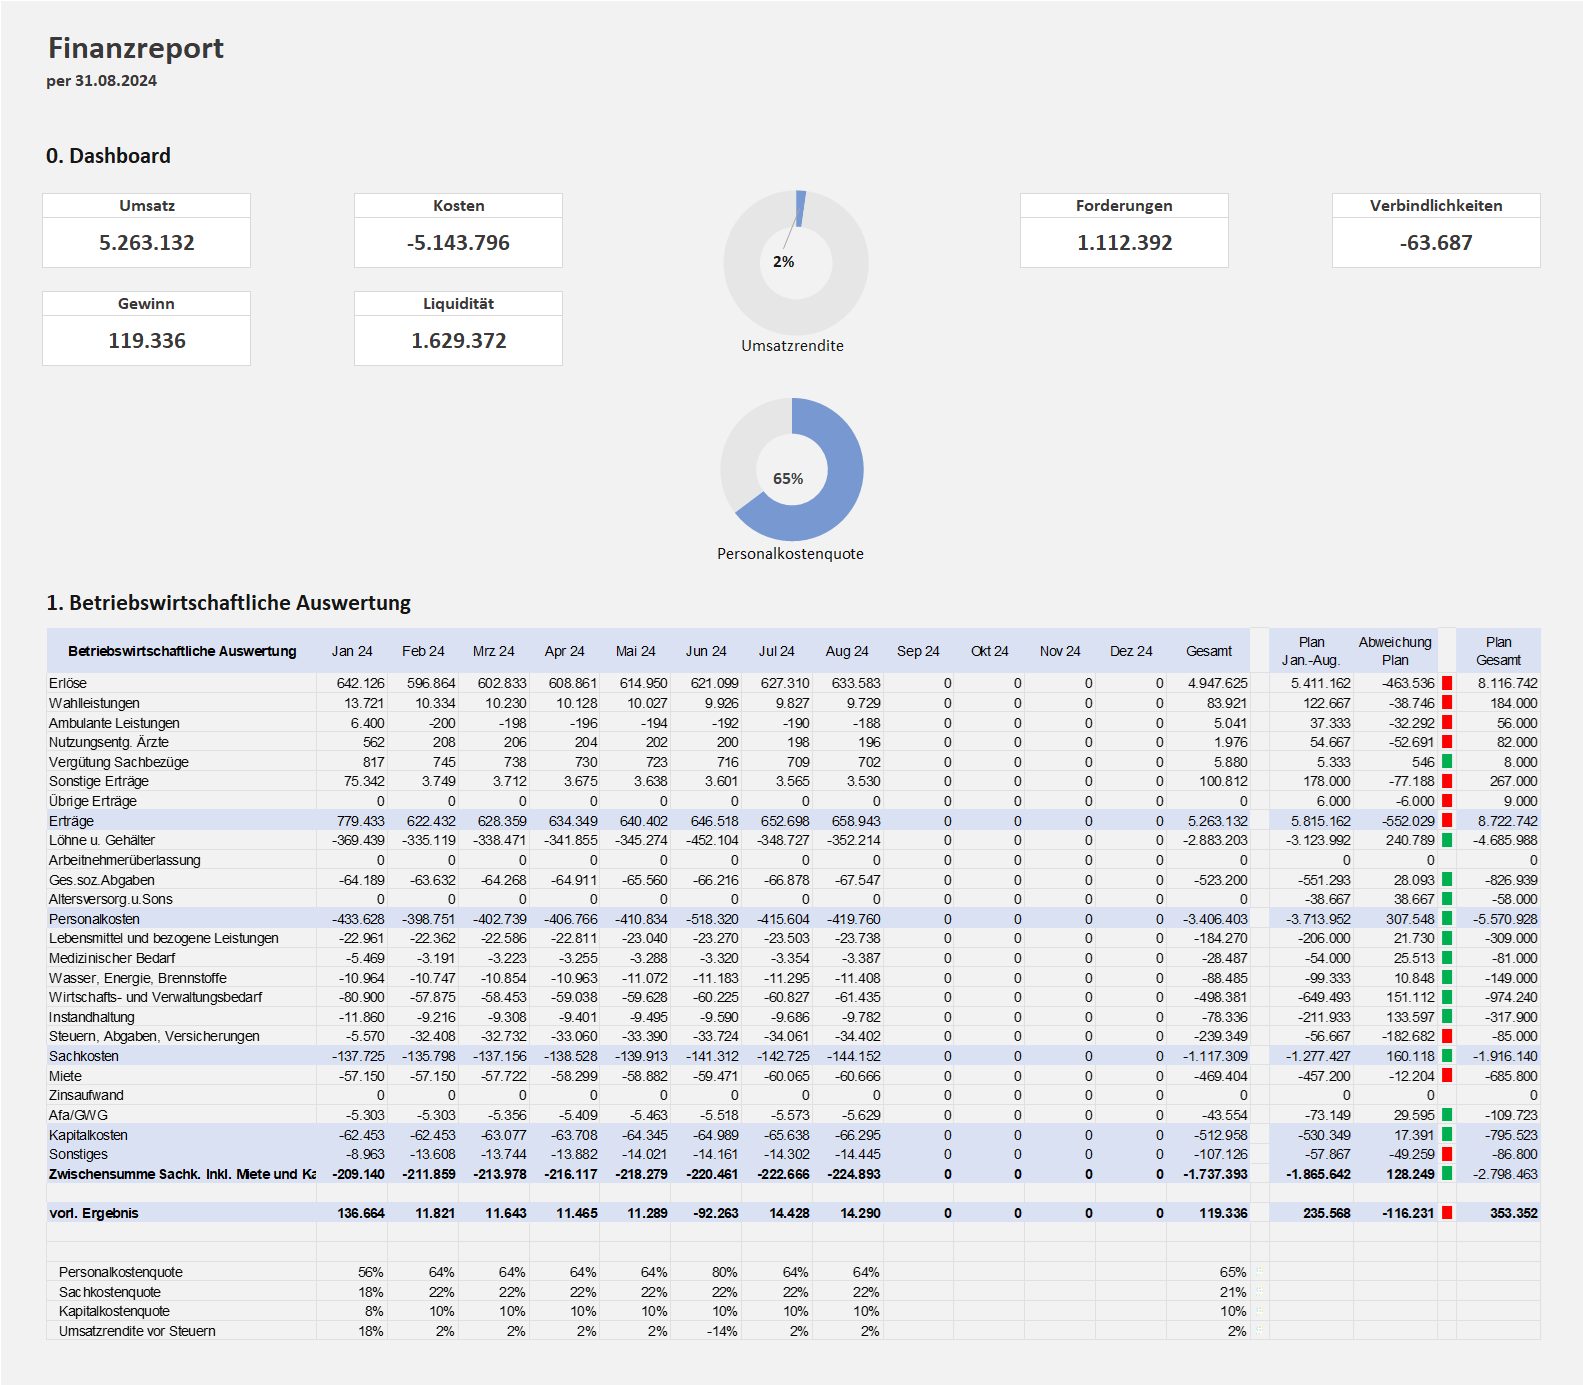Click the Gesamt column header

click(x=1208, y=651)
